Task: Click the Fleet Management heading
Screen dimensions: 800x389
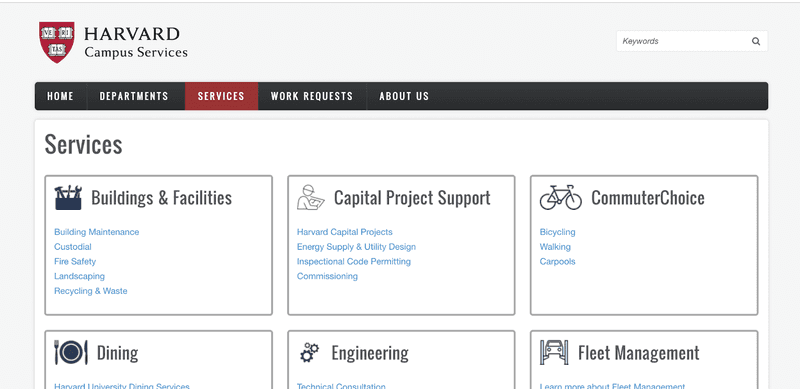Action: pyautogui.click(x=639, y=353)
